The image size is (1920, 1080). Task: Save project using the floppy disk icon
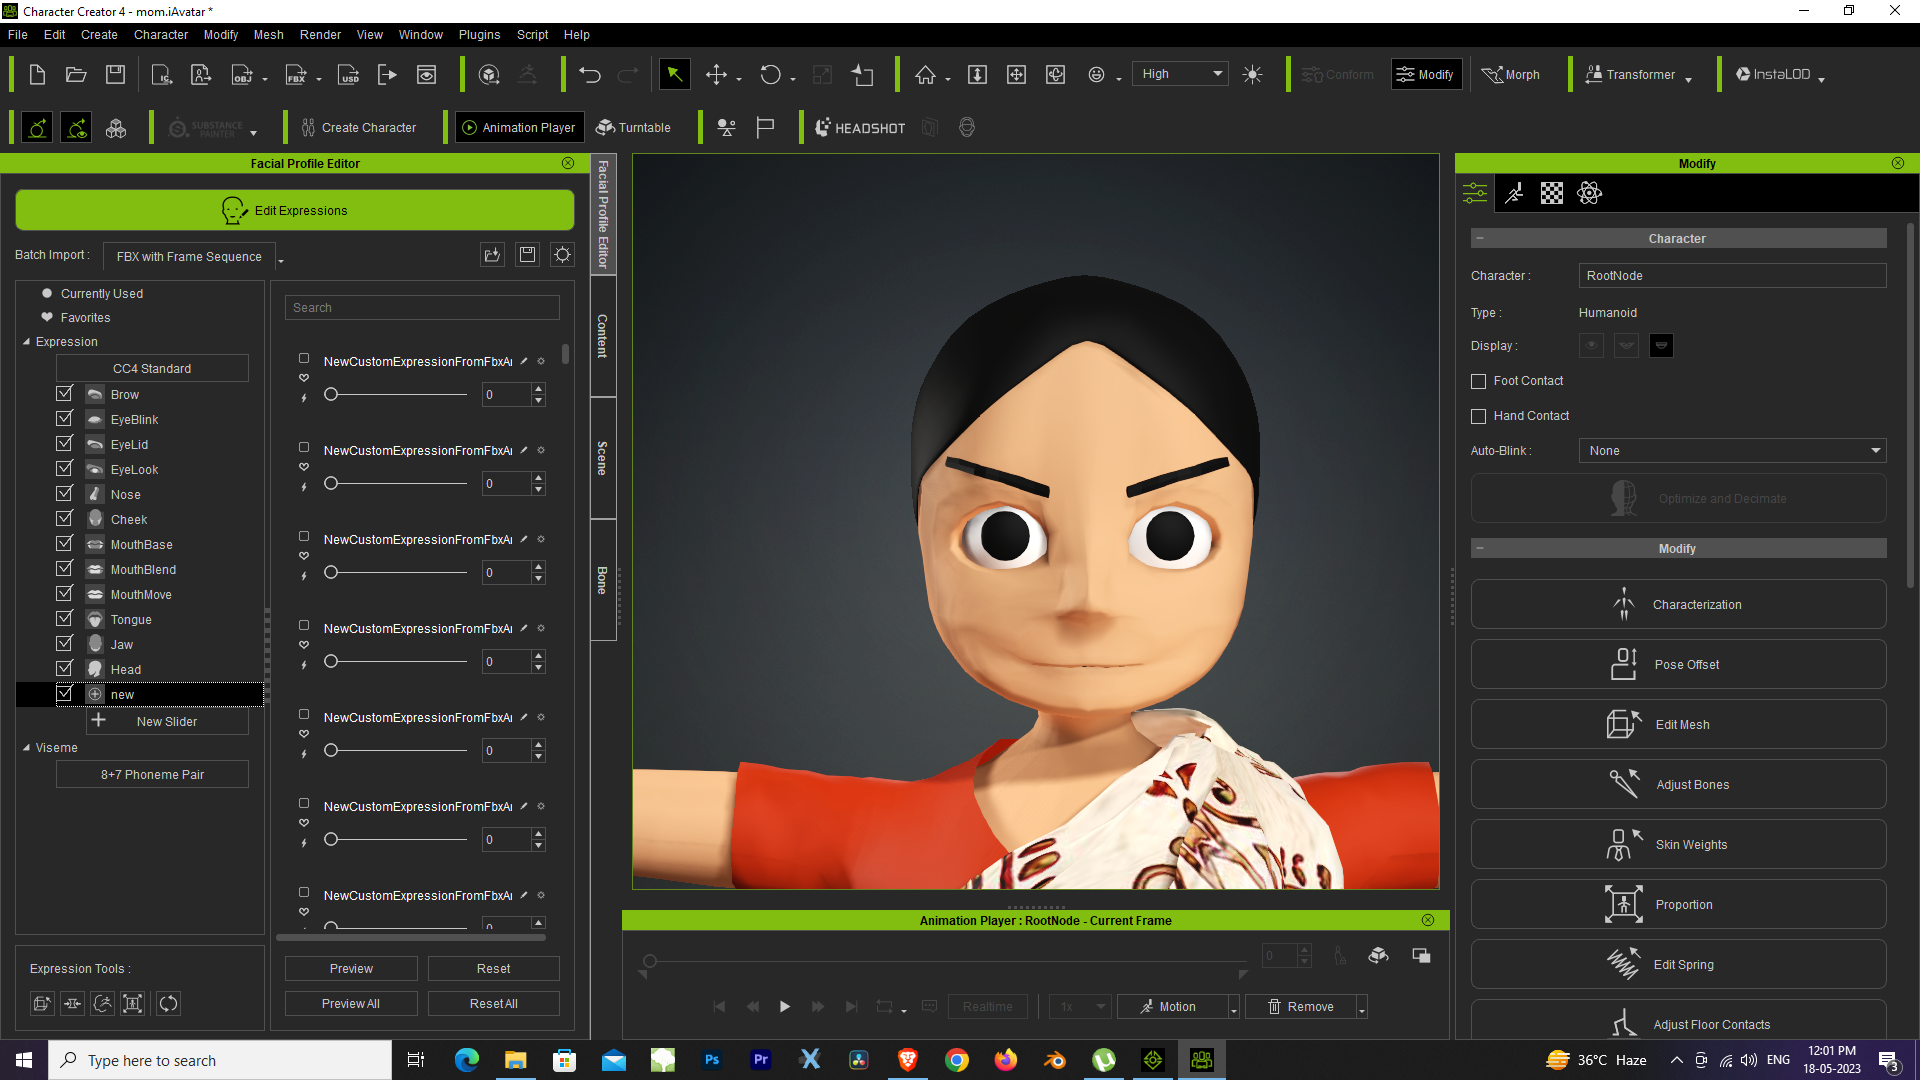click(x=115, y=75)
